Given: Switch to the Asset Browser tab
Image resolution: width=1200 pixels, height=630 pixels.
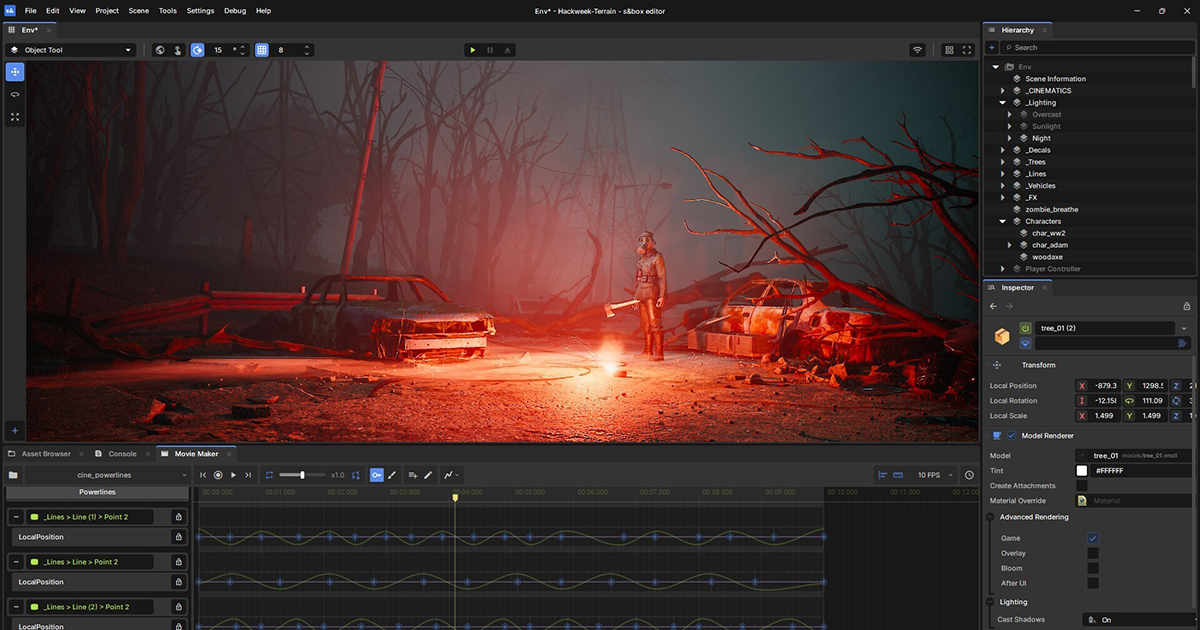Looking at the screenshot, I should pos(45,454).
